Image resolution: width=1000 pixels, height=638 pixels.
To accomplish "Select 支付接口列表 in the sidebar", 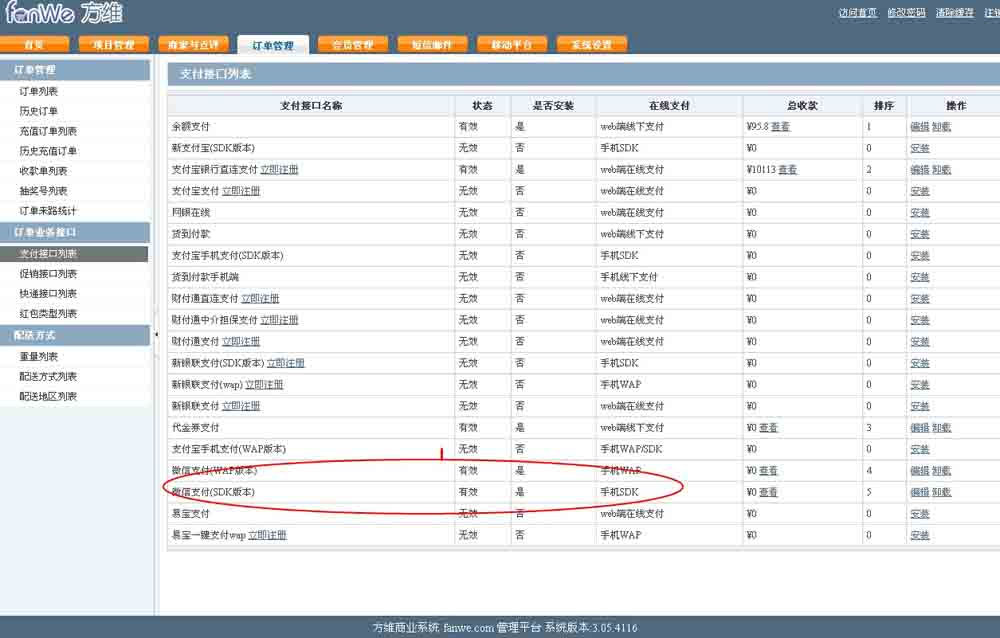I will click(48, 253).
